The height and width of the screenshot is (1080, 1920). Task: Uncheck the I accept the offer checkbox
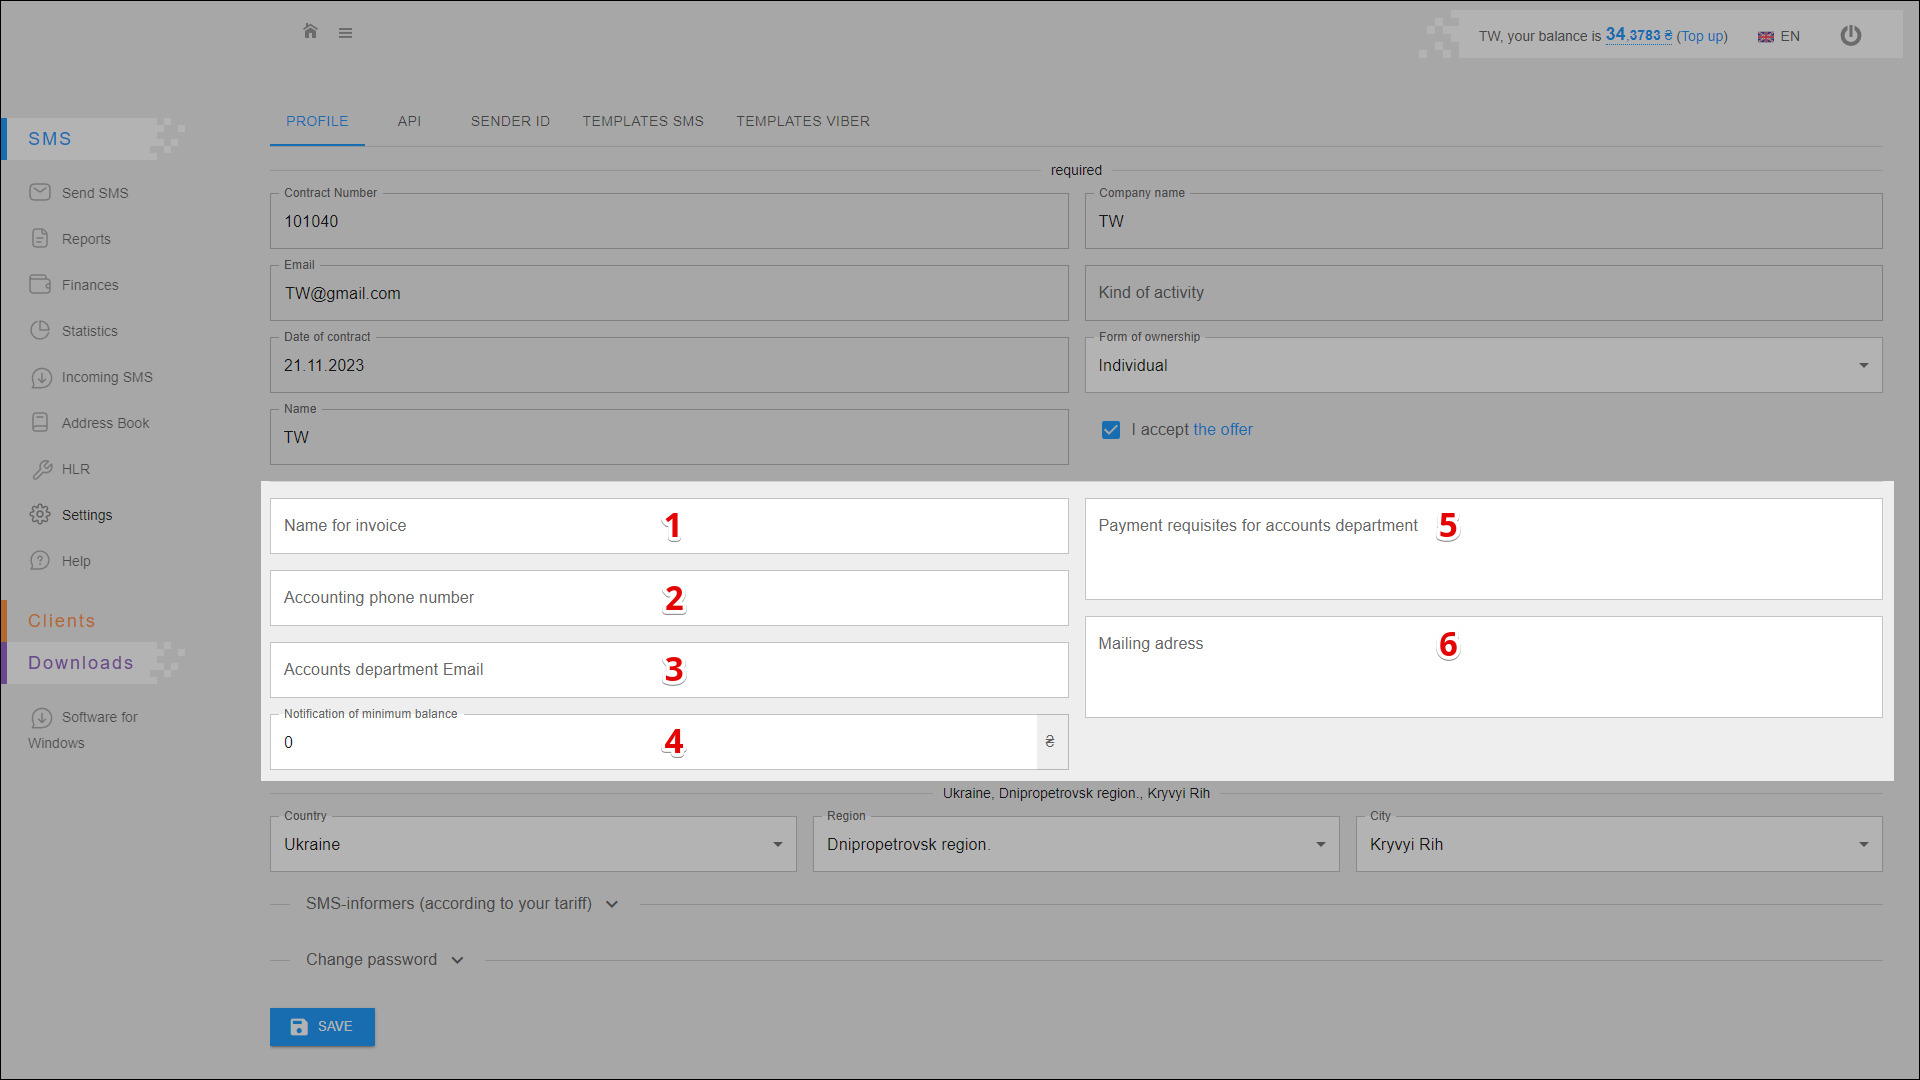[1110, 430]
